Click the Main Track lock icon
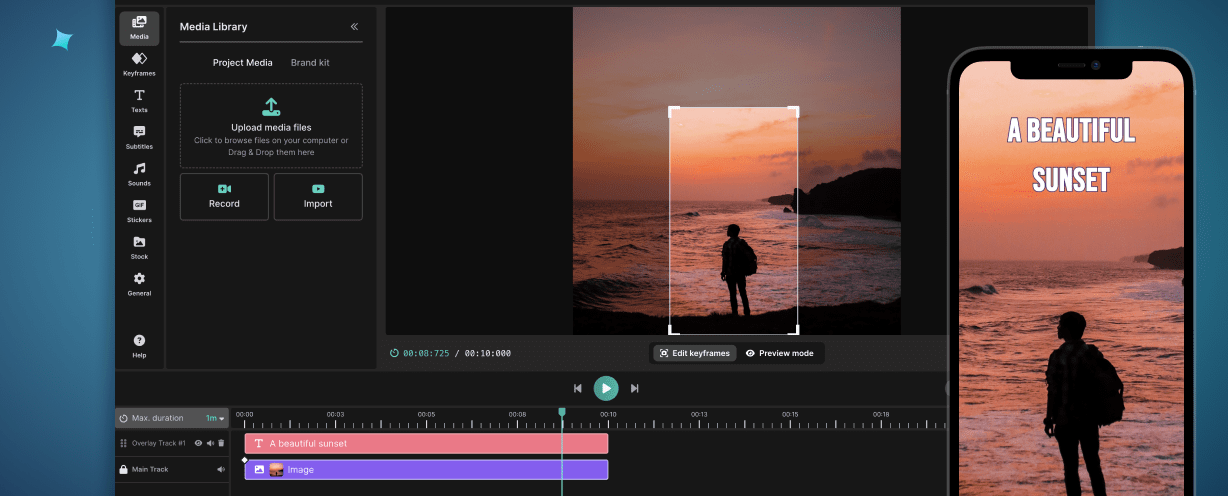The width and height of the screenshot is (1228, 496). (x=123, y=469)
